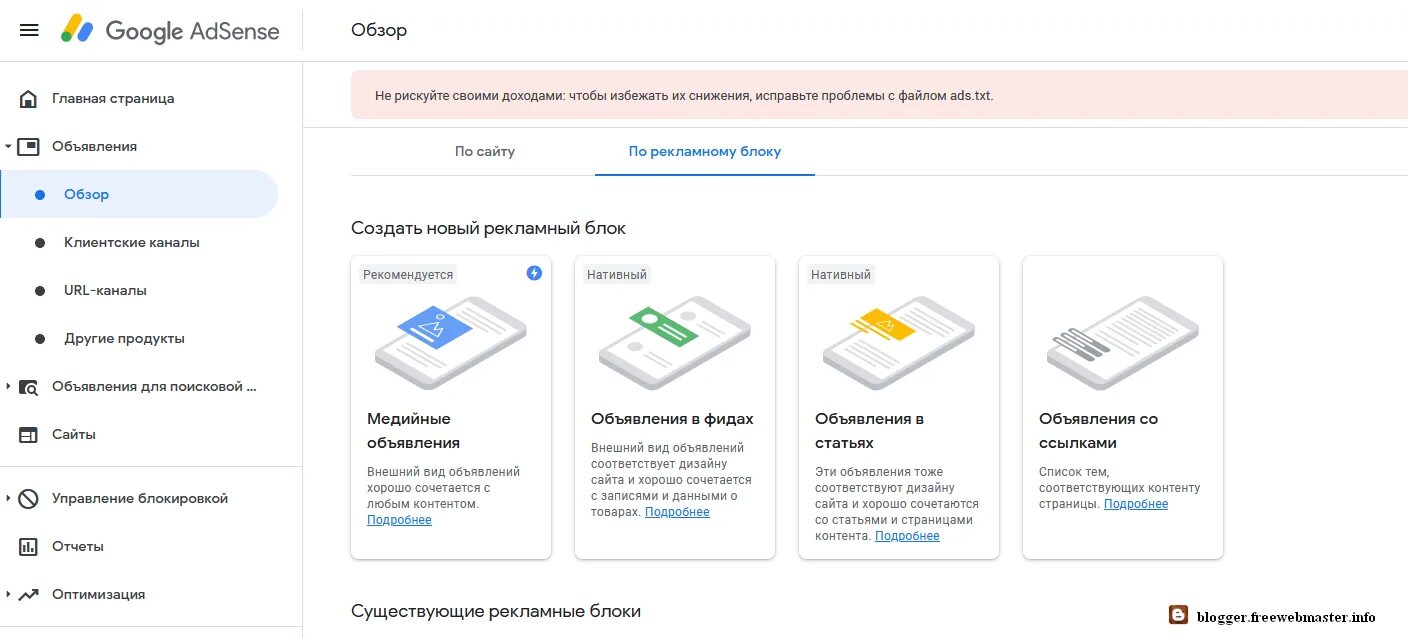
Task: Click the Объявления section icon
Action: [28, 146]
